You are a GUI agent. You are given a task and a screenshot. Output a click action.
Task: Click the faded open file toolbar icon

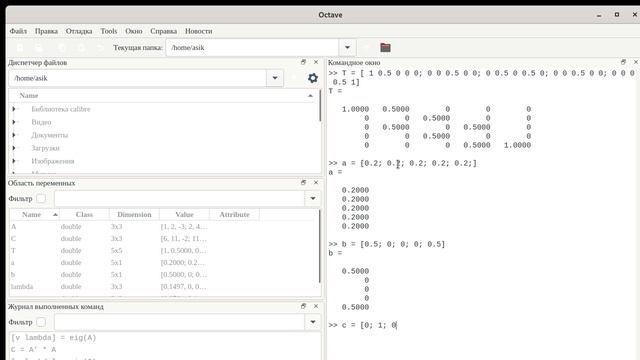click(39, 48)
